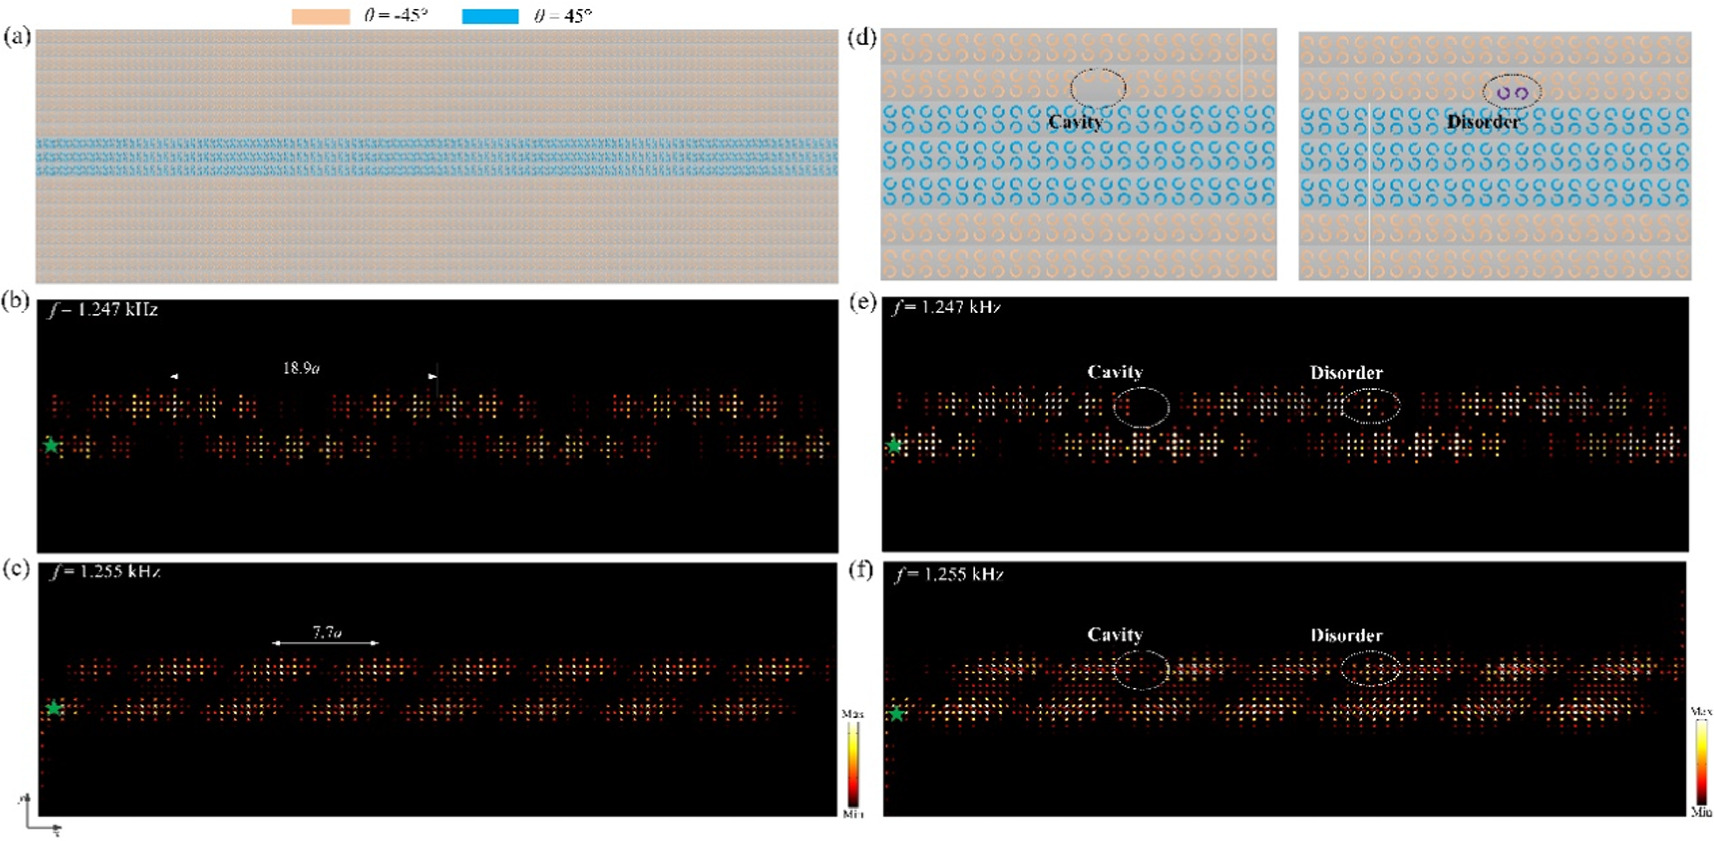This screenshot has height=841, width=1714.
Task: Click the 'Max' label of panel (c) color bar
Action: pyautogui.click(x=852, y=714)
